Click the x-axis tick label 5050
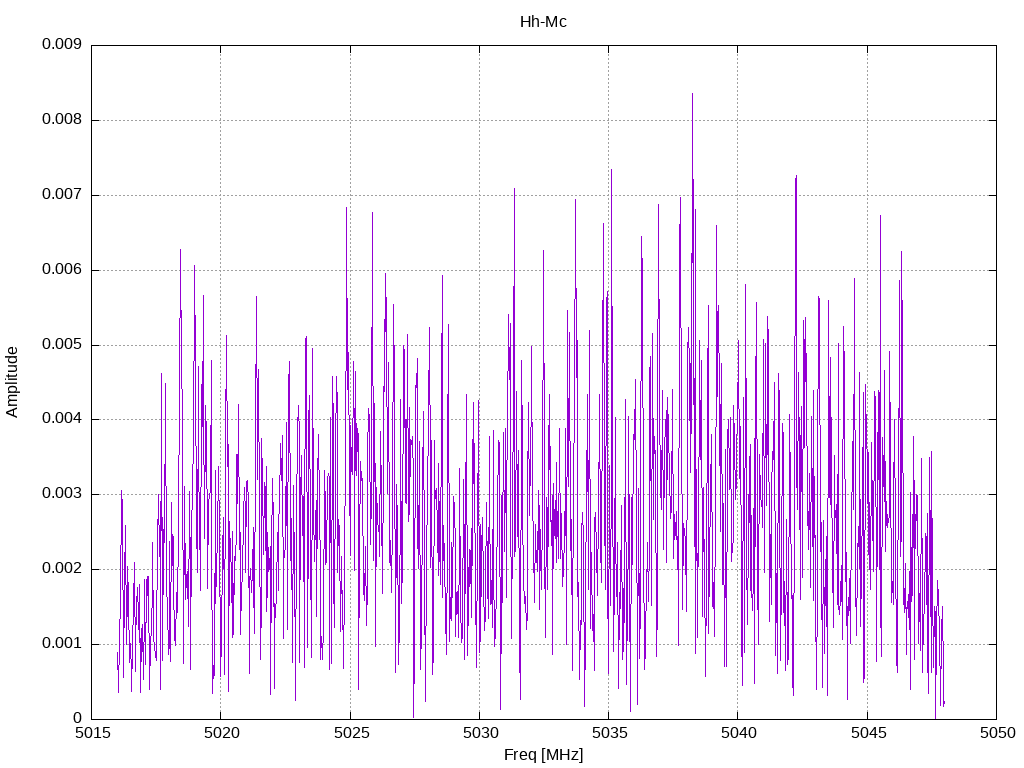The image size is (1024, 768). pyautogui.click(x=997, y=733)
